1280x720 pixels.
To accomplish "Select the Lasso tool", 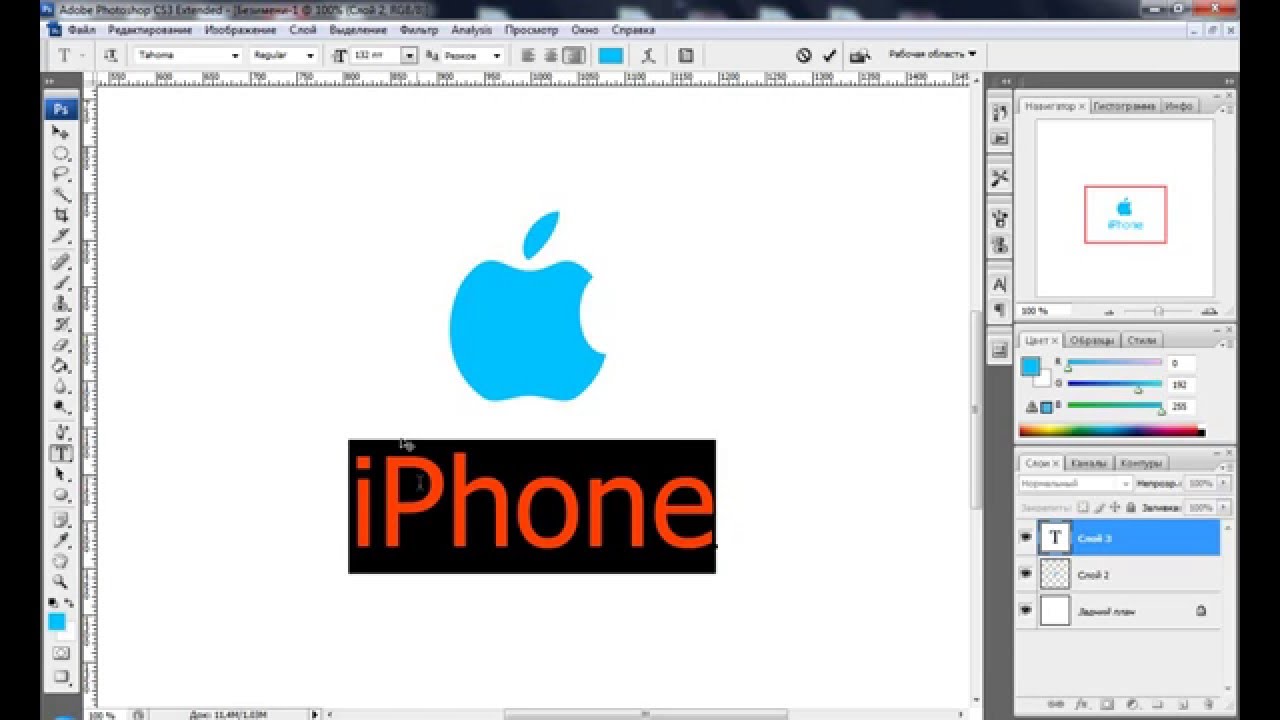I will (x=61, y=174).
